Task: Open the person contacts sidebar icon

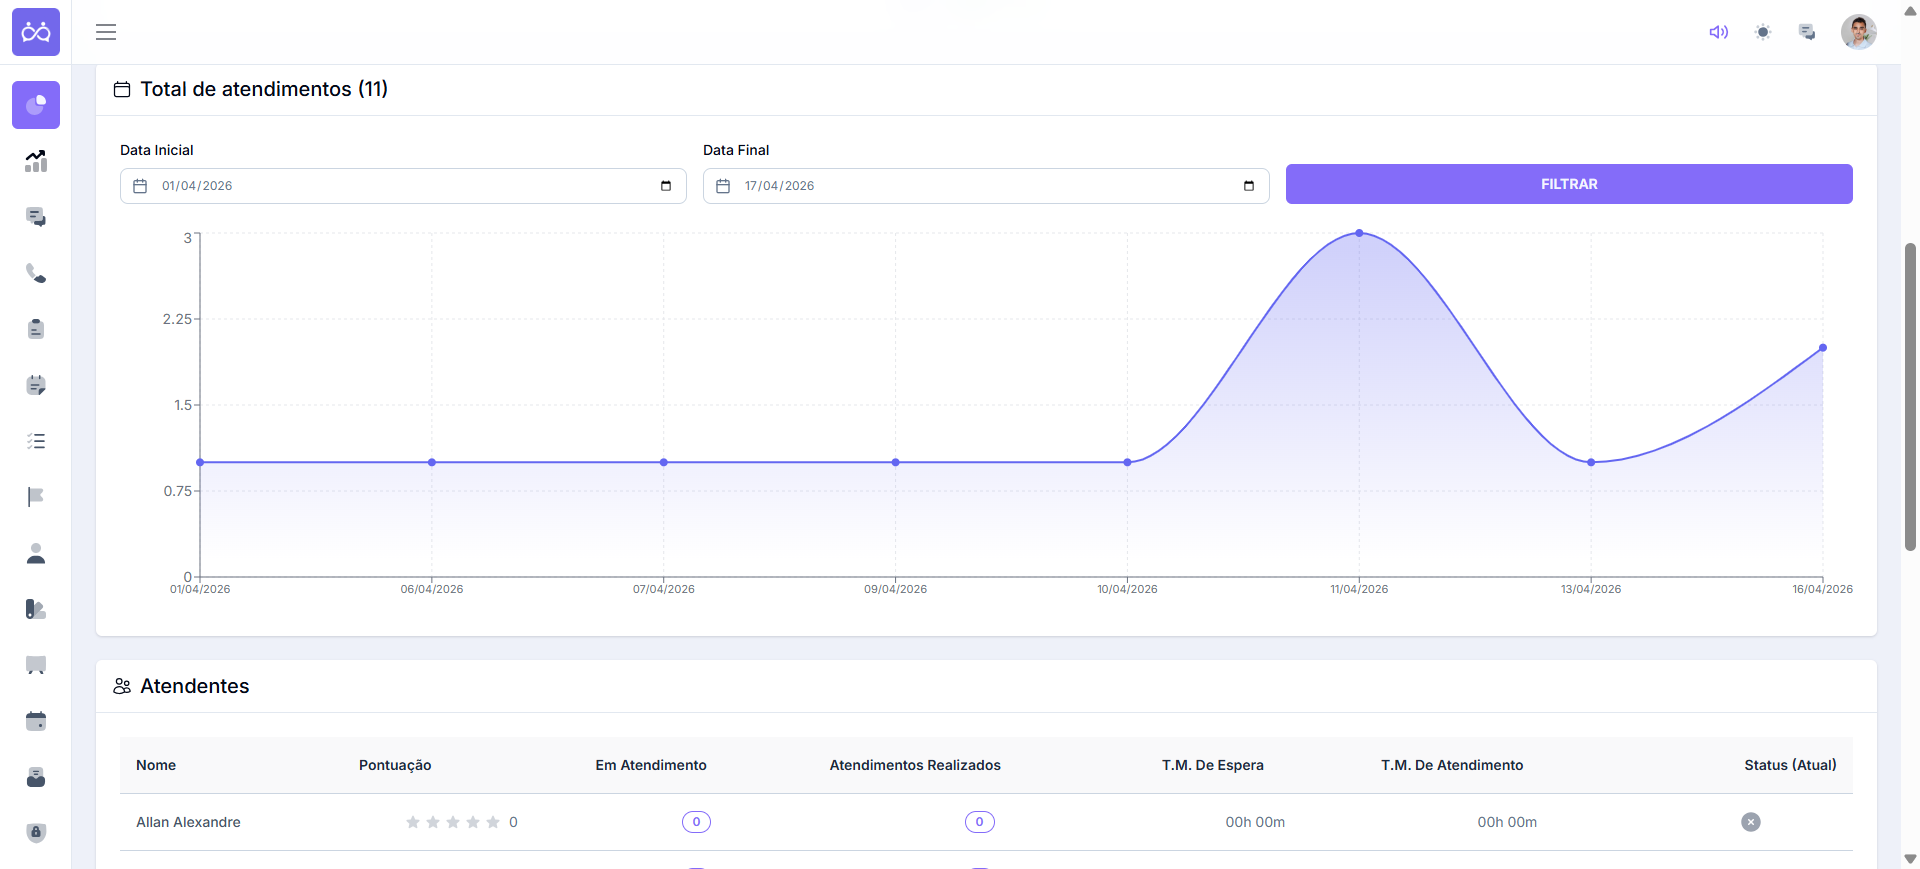Action: coord(36,553)
